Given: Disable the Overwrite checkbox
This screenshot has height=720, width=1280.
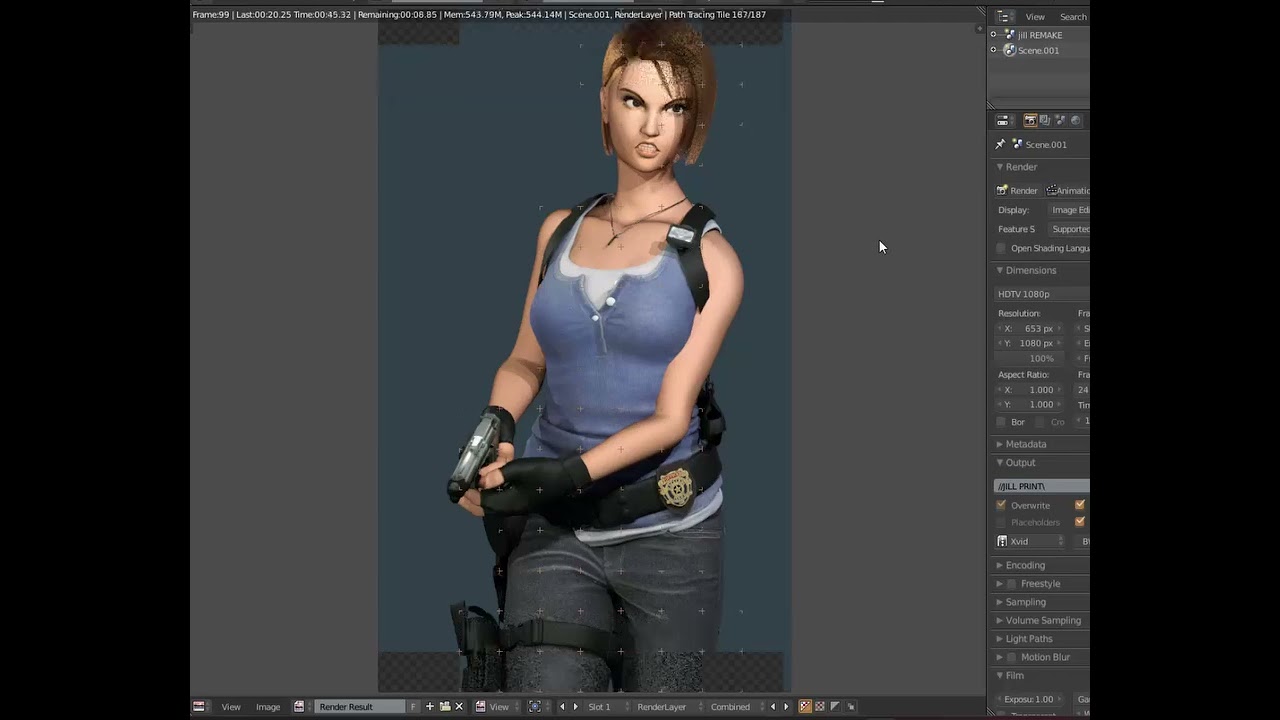Looking at the screenshot, I should [x=1002, y=505].
